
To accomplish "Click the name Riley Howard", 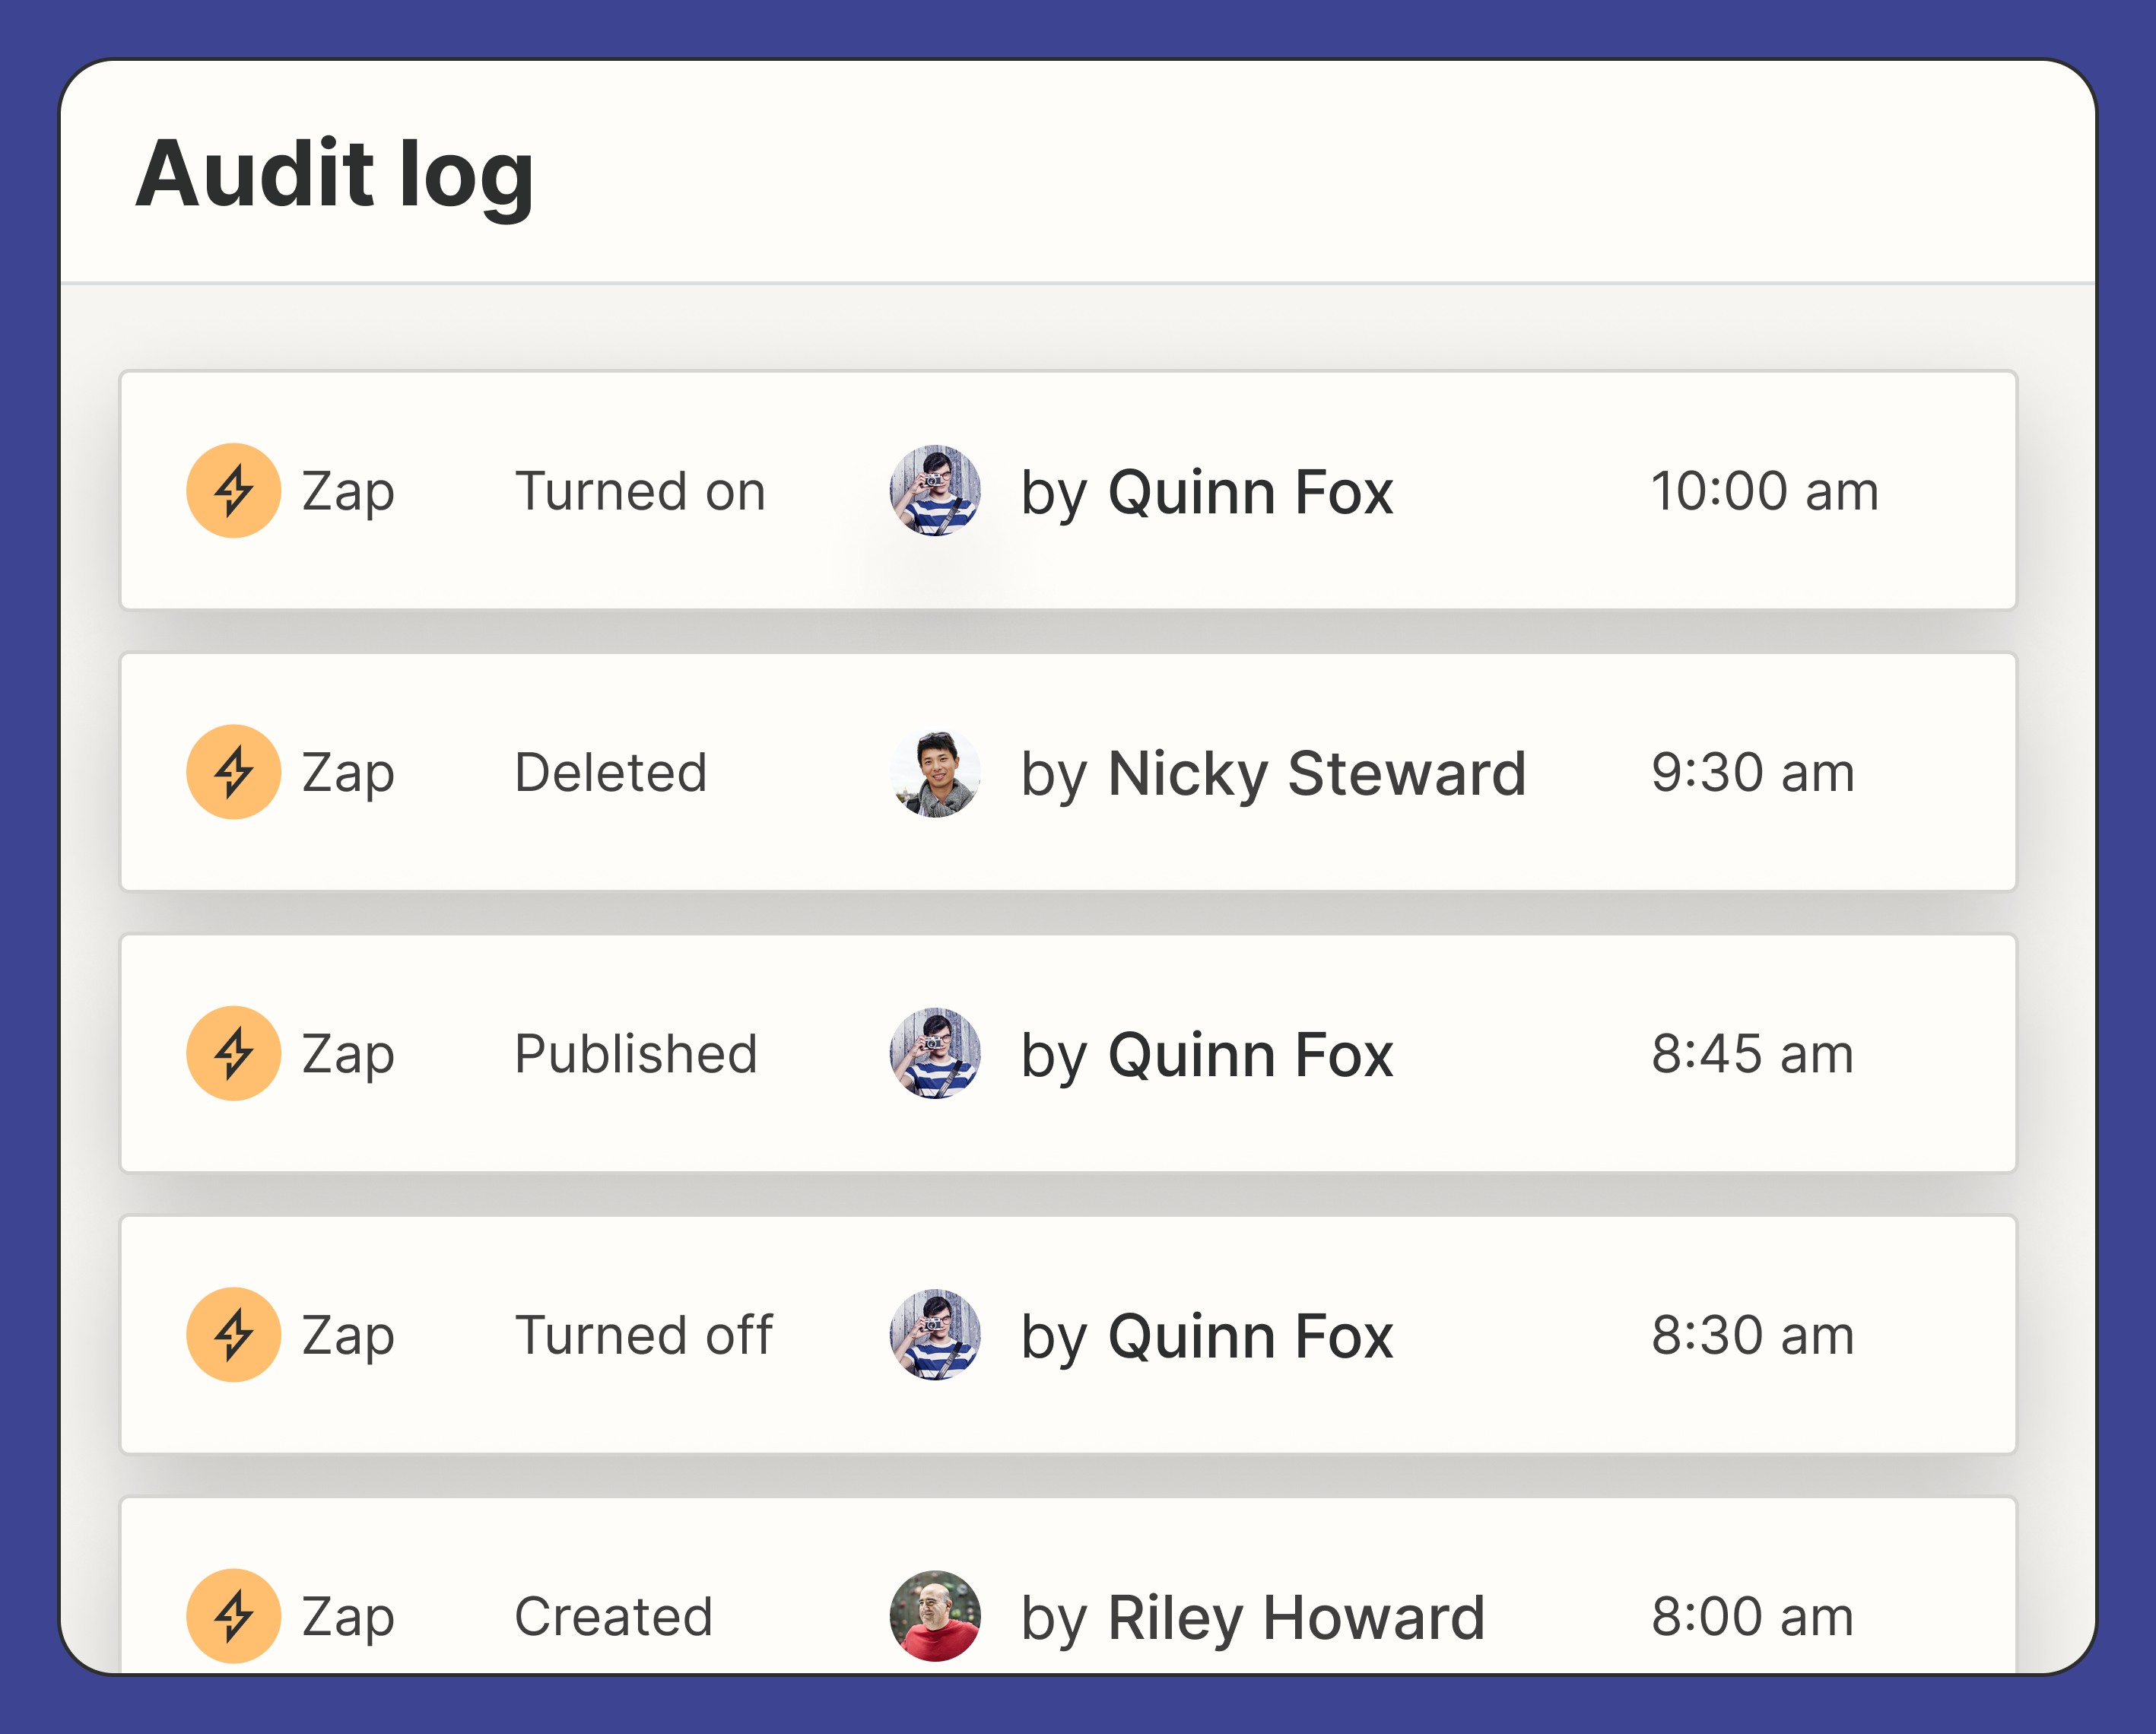I will point(1296,1618).
